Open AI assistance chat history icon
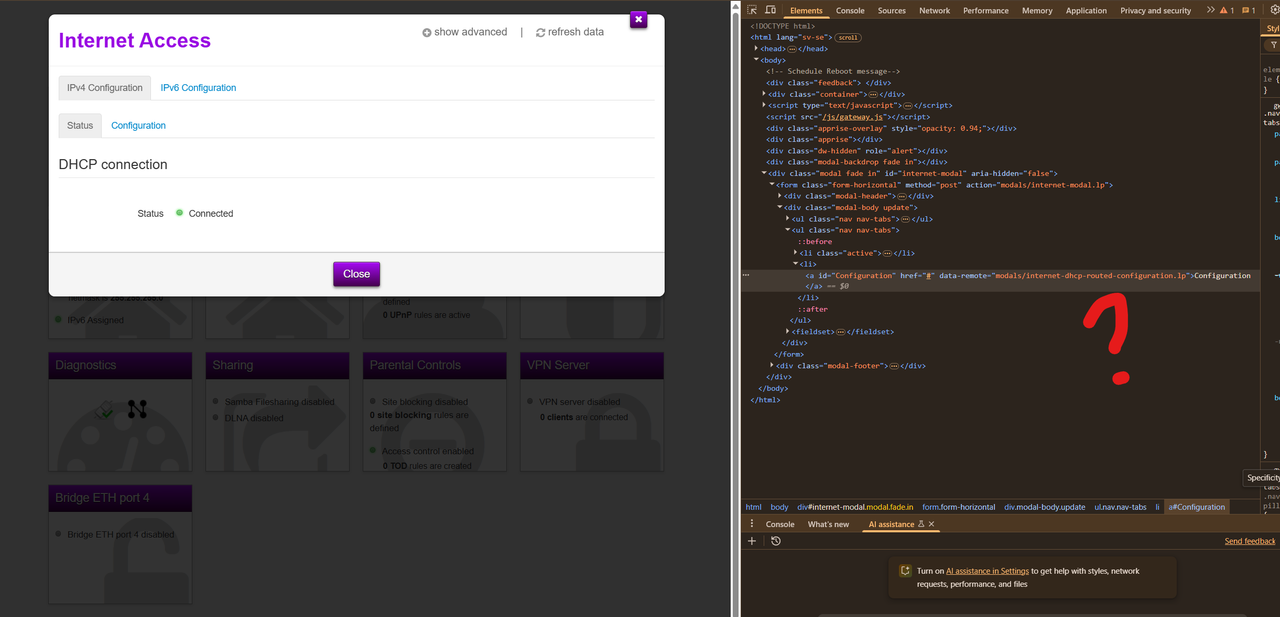 [x=775, y=541]
